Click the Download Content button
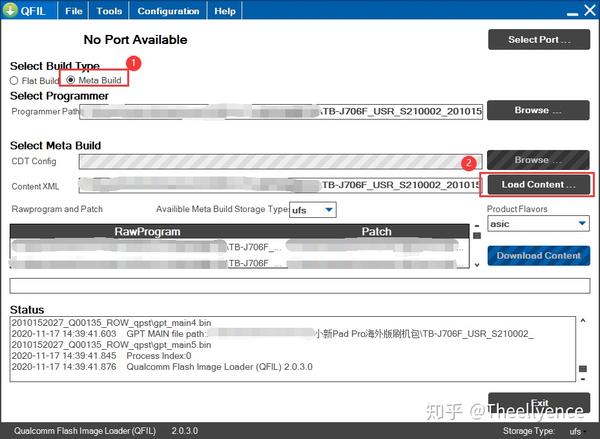The image size is (600, 439). tap(538, 256)
